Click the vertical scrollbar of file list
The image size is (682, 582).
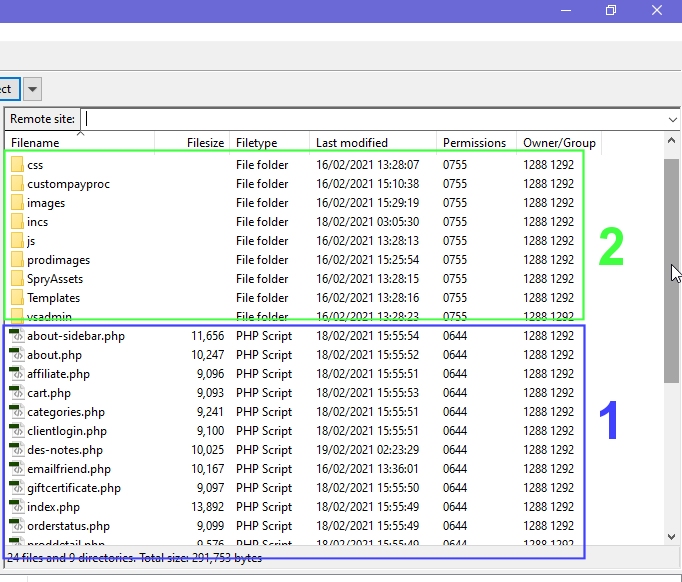click(671, 270)
